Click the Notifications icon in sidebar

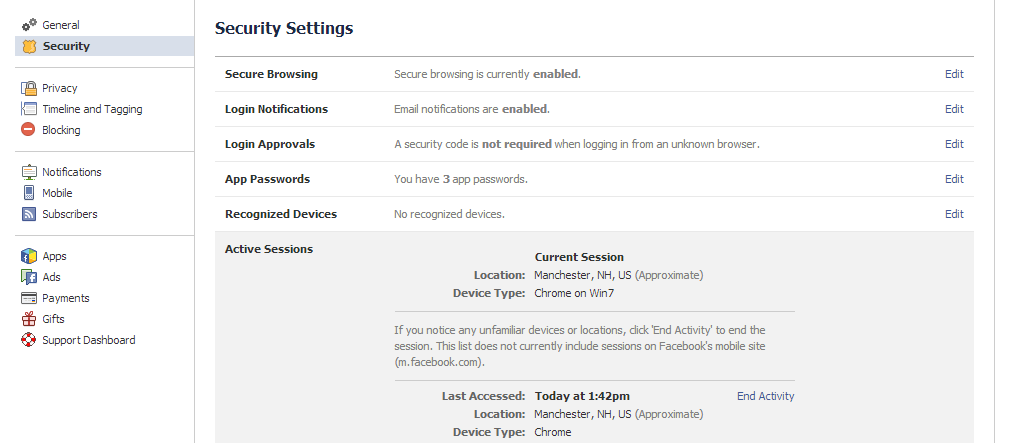[x=29, y=172]
